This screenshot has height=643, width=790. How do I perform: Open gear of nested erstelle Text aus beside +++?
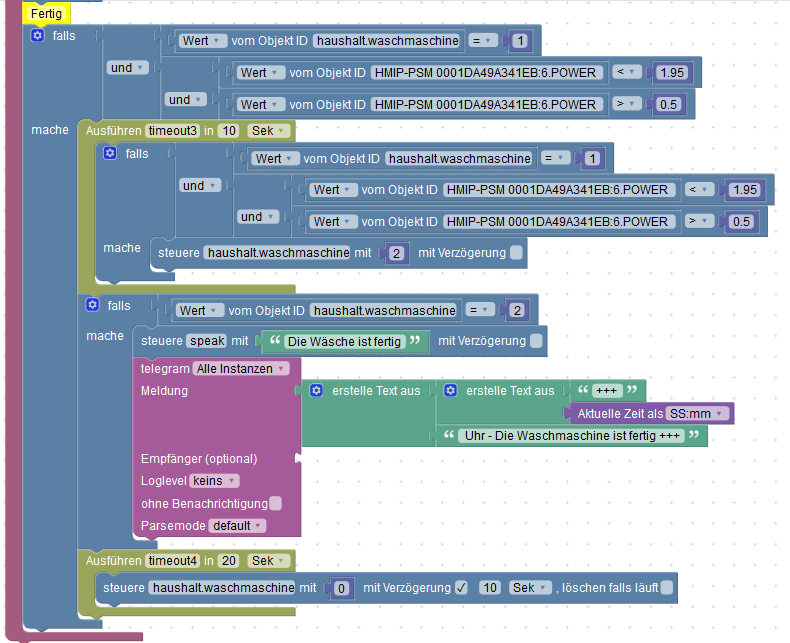point(450,391)
